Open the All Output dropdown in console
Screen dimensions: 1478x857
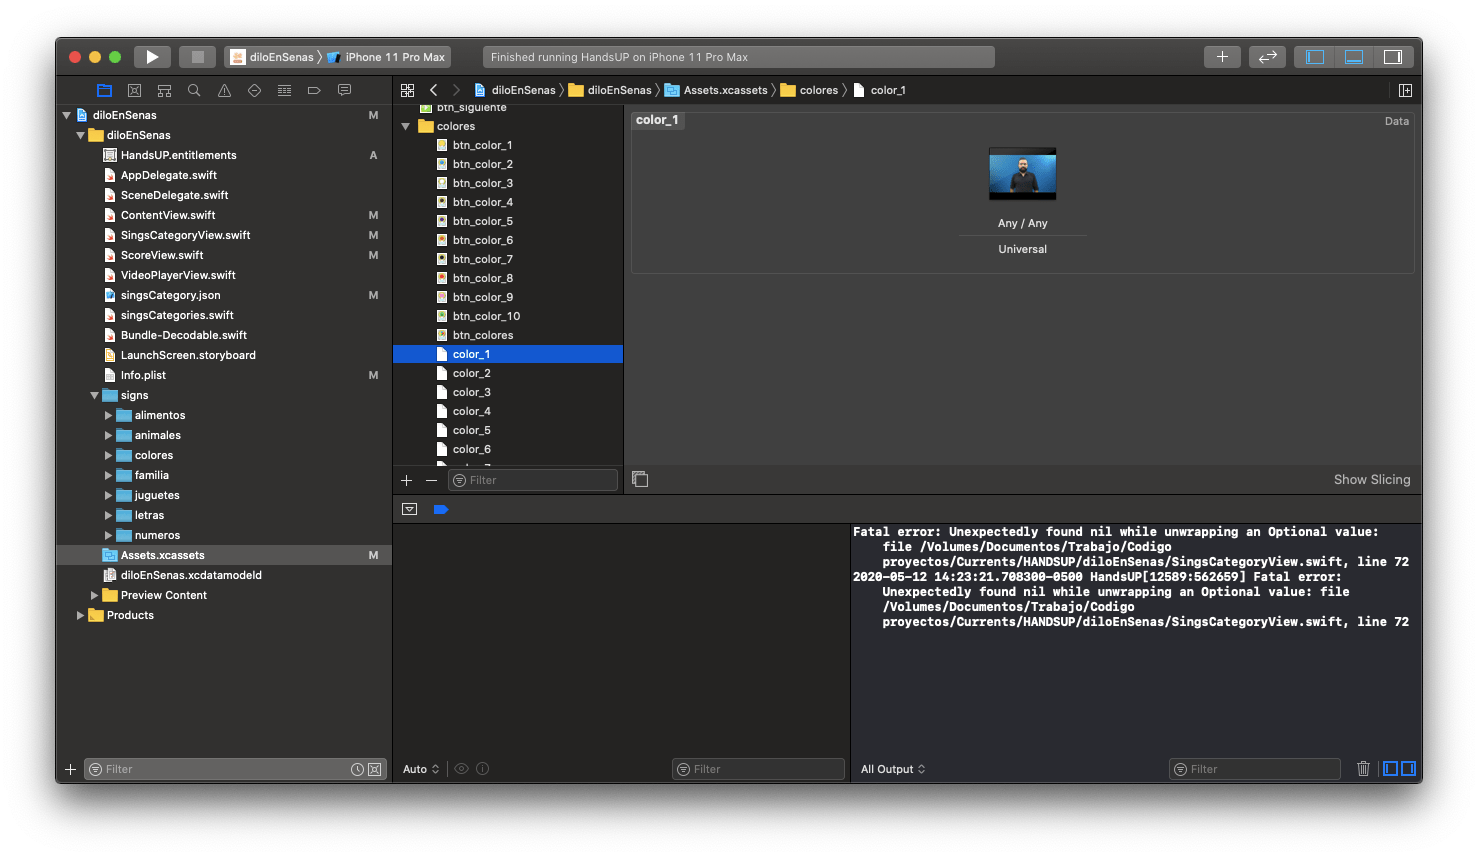coord(889,768)
